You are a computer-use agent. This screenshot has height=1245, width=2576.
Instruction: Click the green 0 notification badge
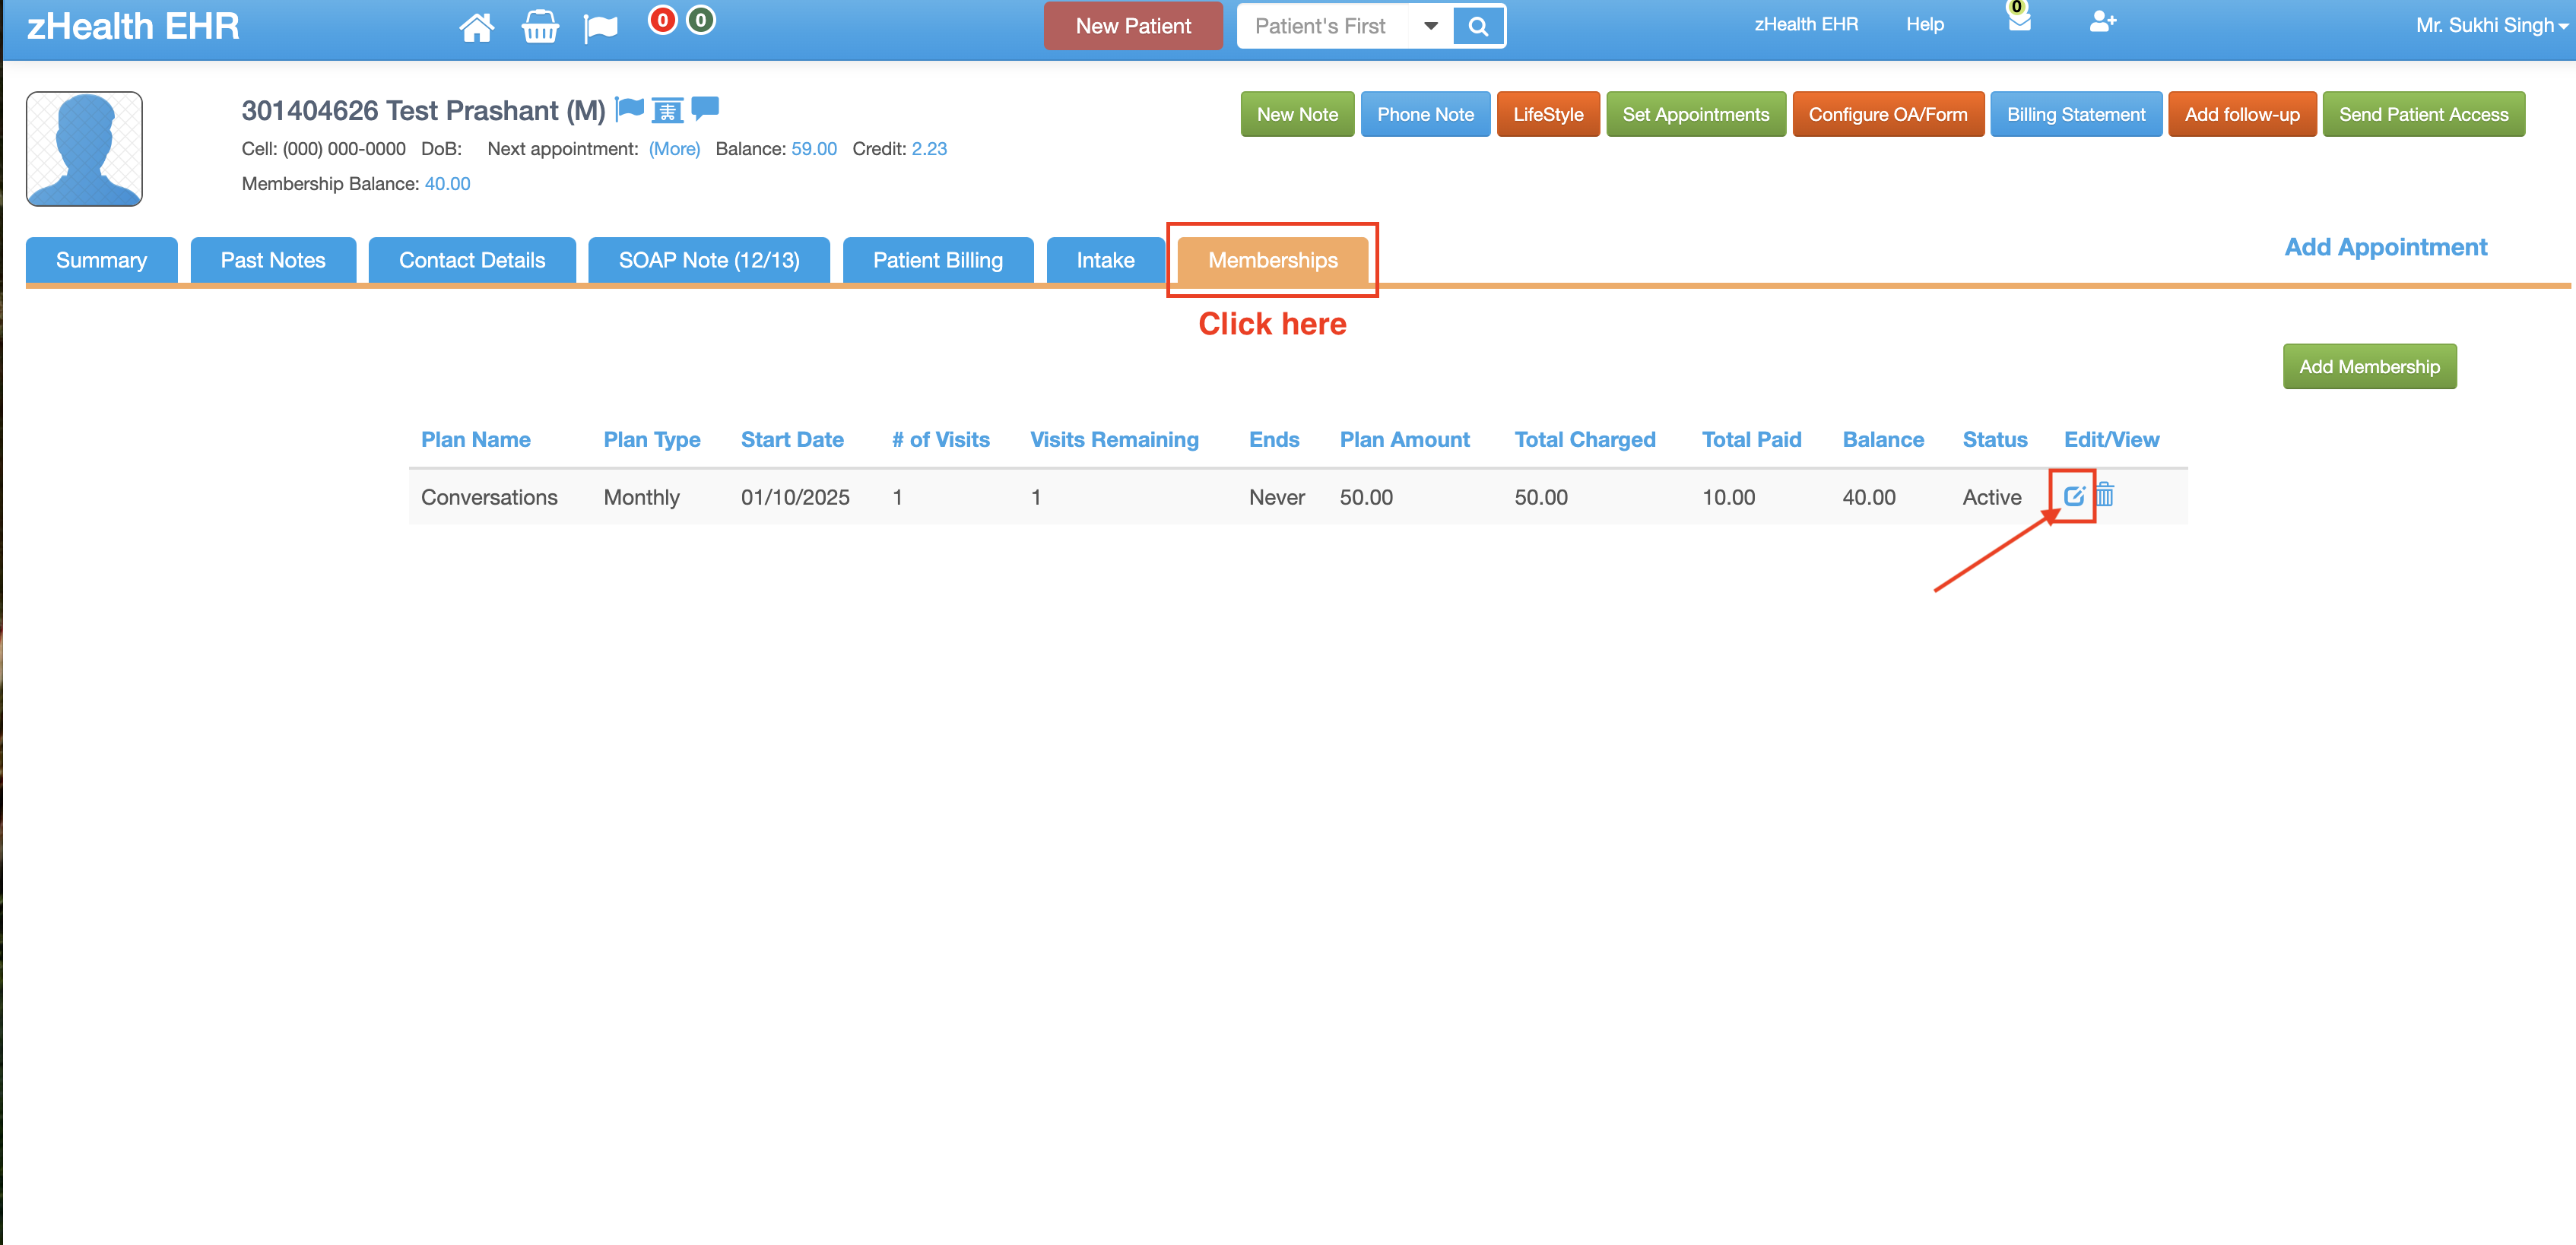[701, 20]
